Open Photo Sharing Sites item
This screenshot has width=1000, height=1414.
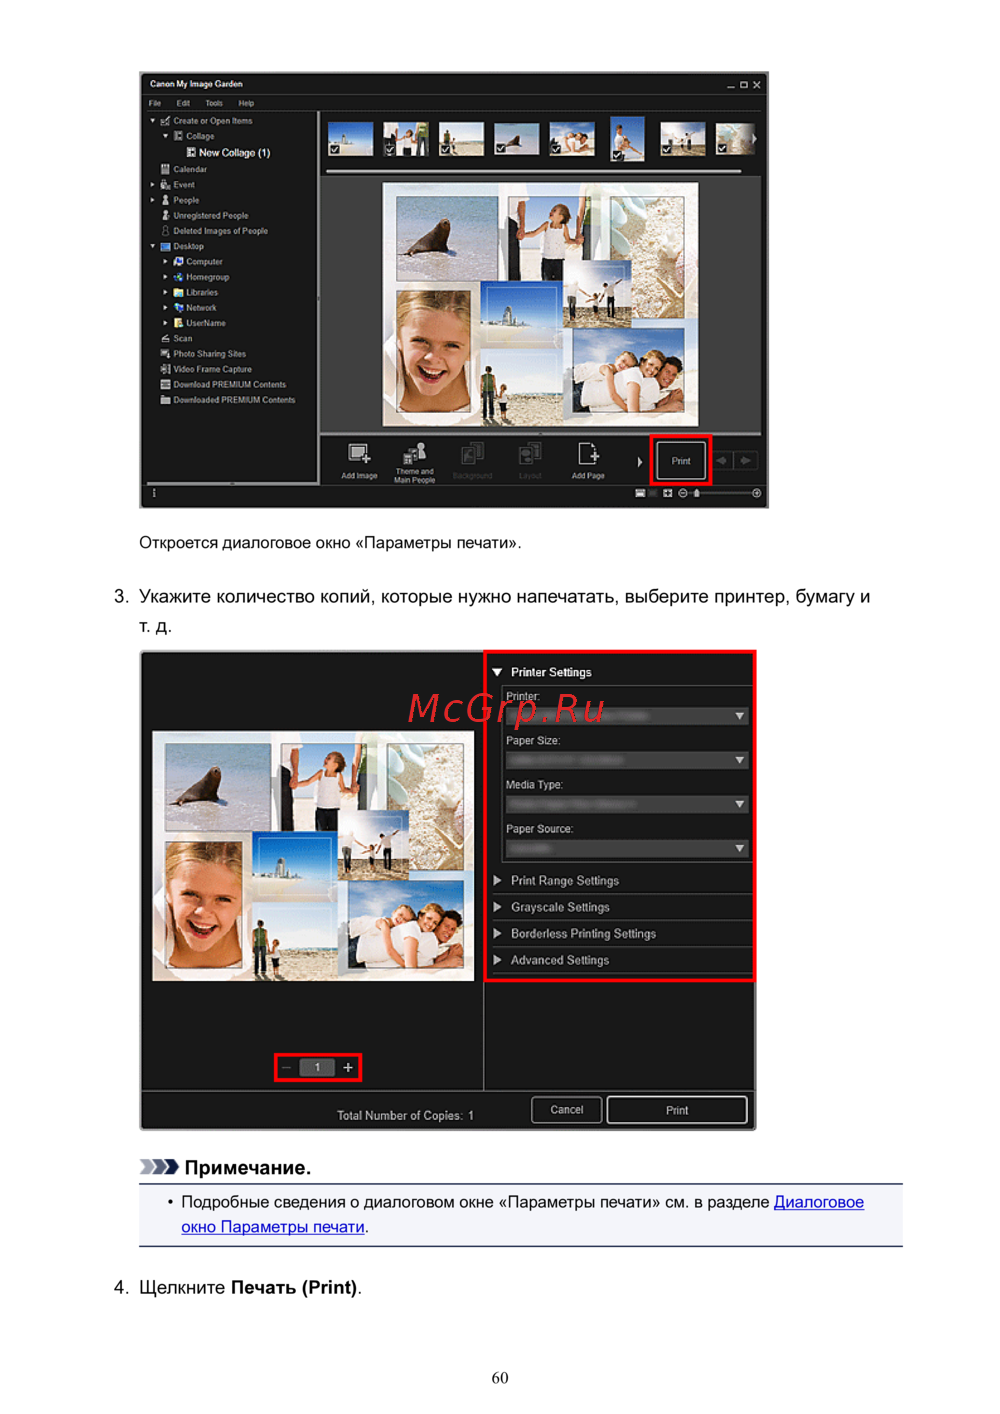208,354
